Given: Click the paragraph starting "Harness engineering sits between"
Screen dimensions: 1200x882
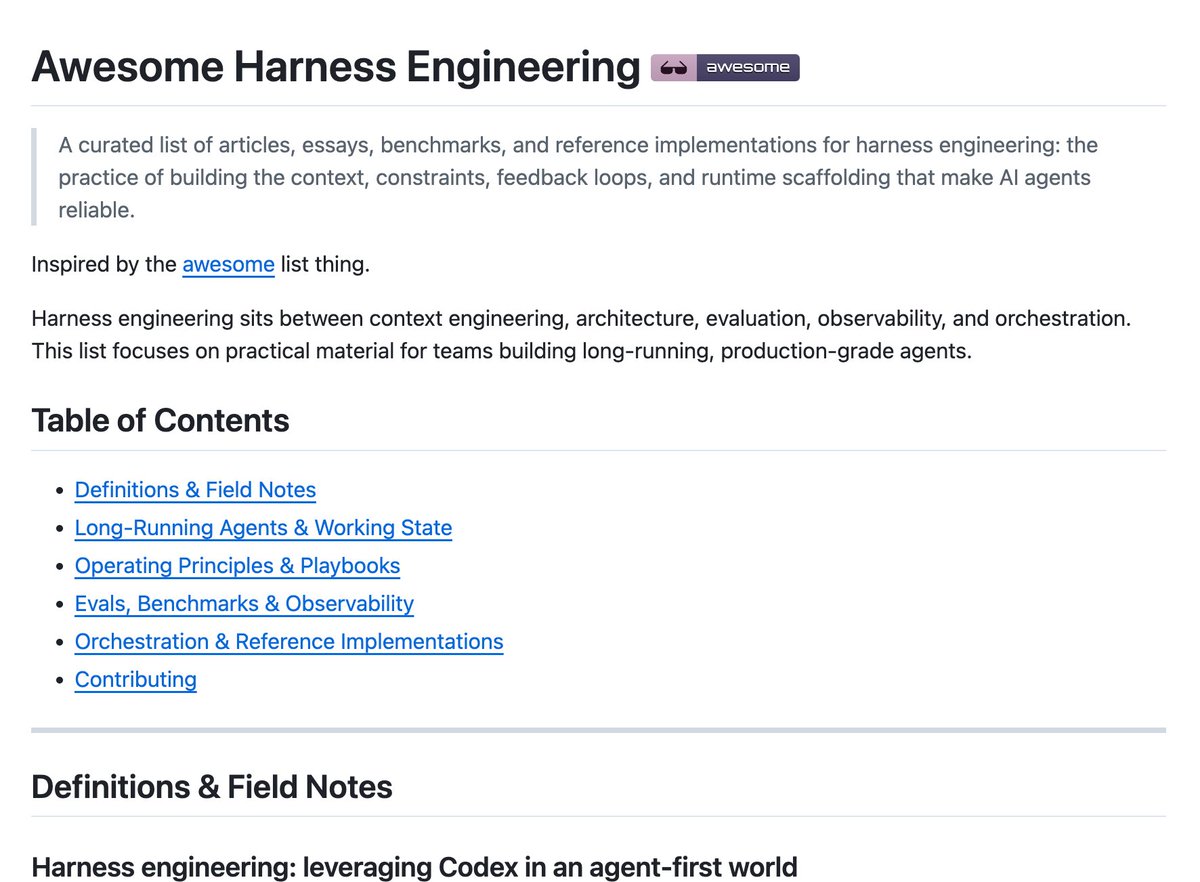Looking at the screenshot, I should [580, 336].
